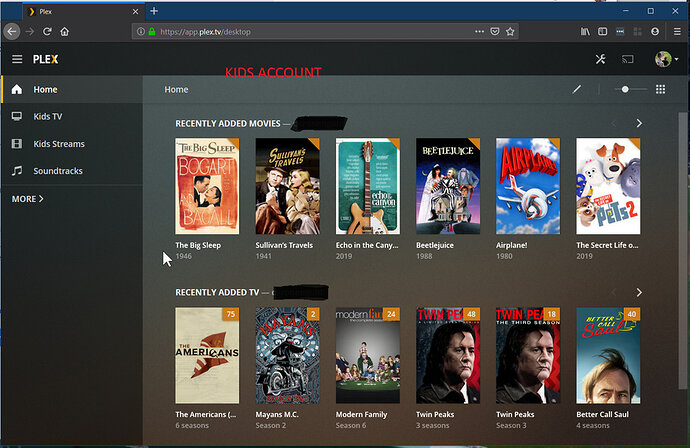
Task: Click the edit pencil icon
Action: pos(576,89)
